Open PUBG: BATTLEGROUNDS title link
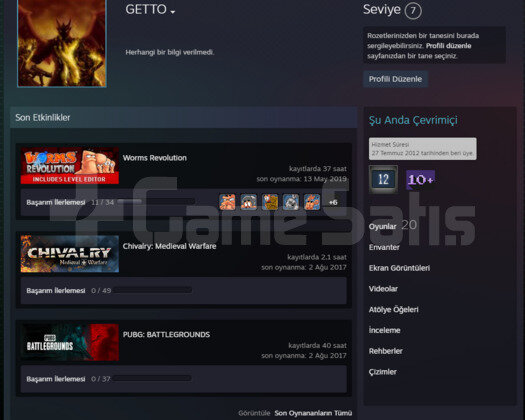Screen dimensions: 525x420 point(166,335)
